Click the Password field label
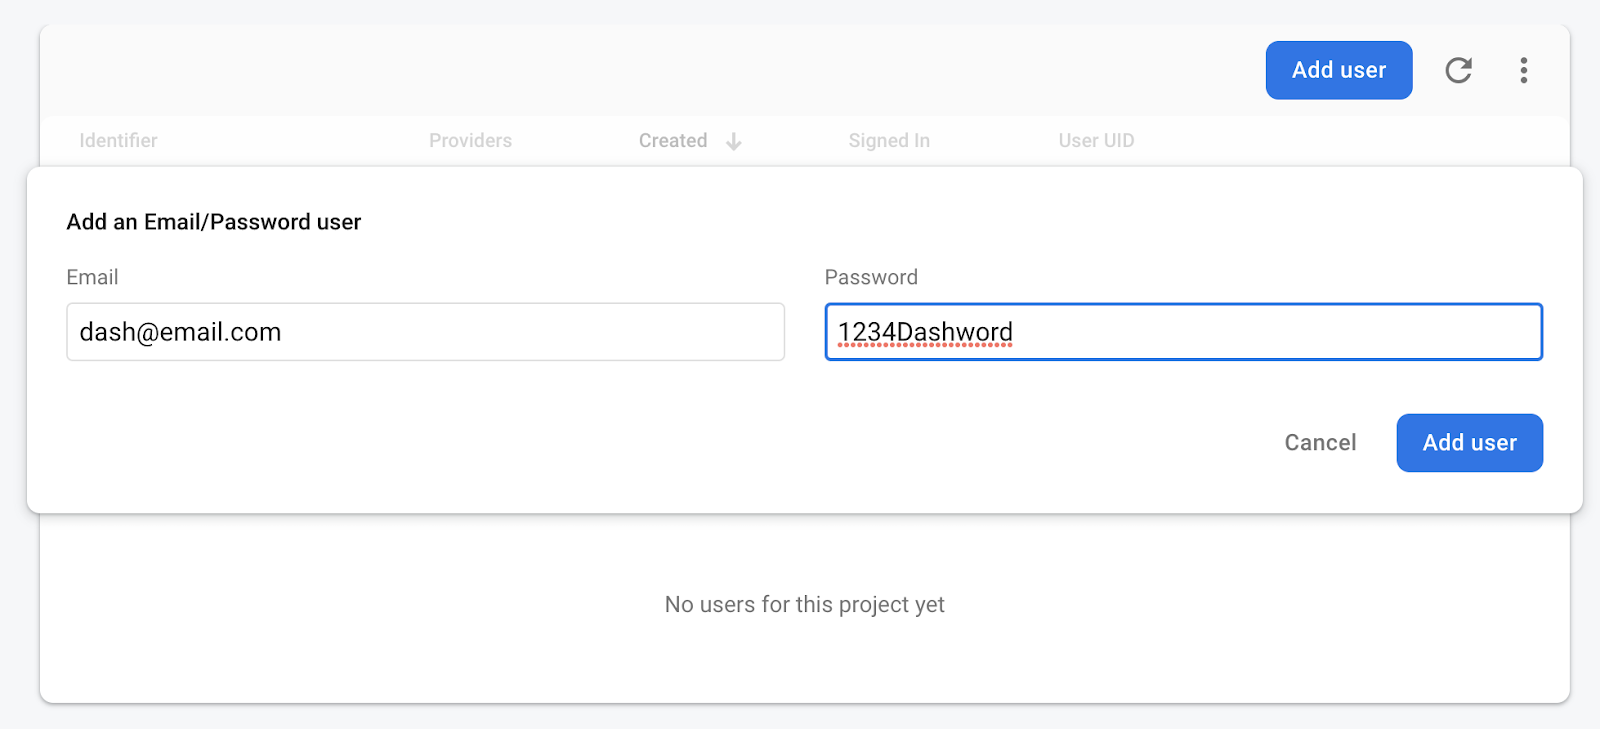This screenshot has width=1600, height=729. (x=871, y=277)
